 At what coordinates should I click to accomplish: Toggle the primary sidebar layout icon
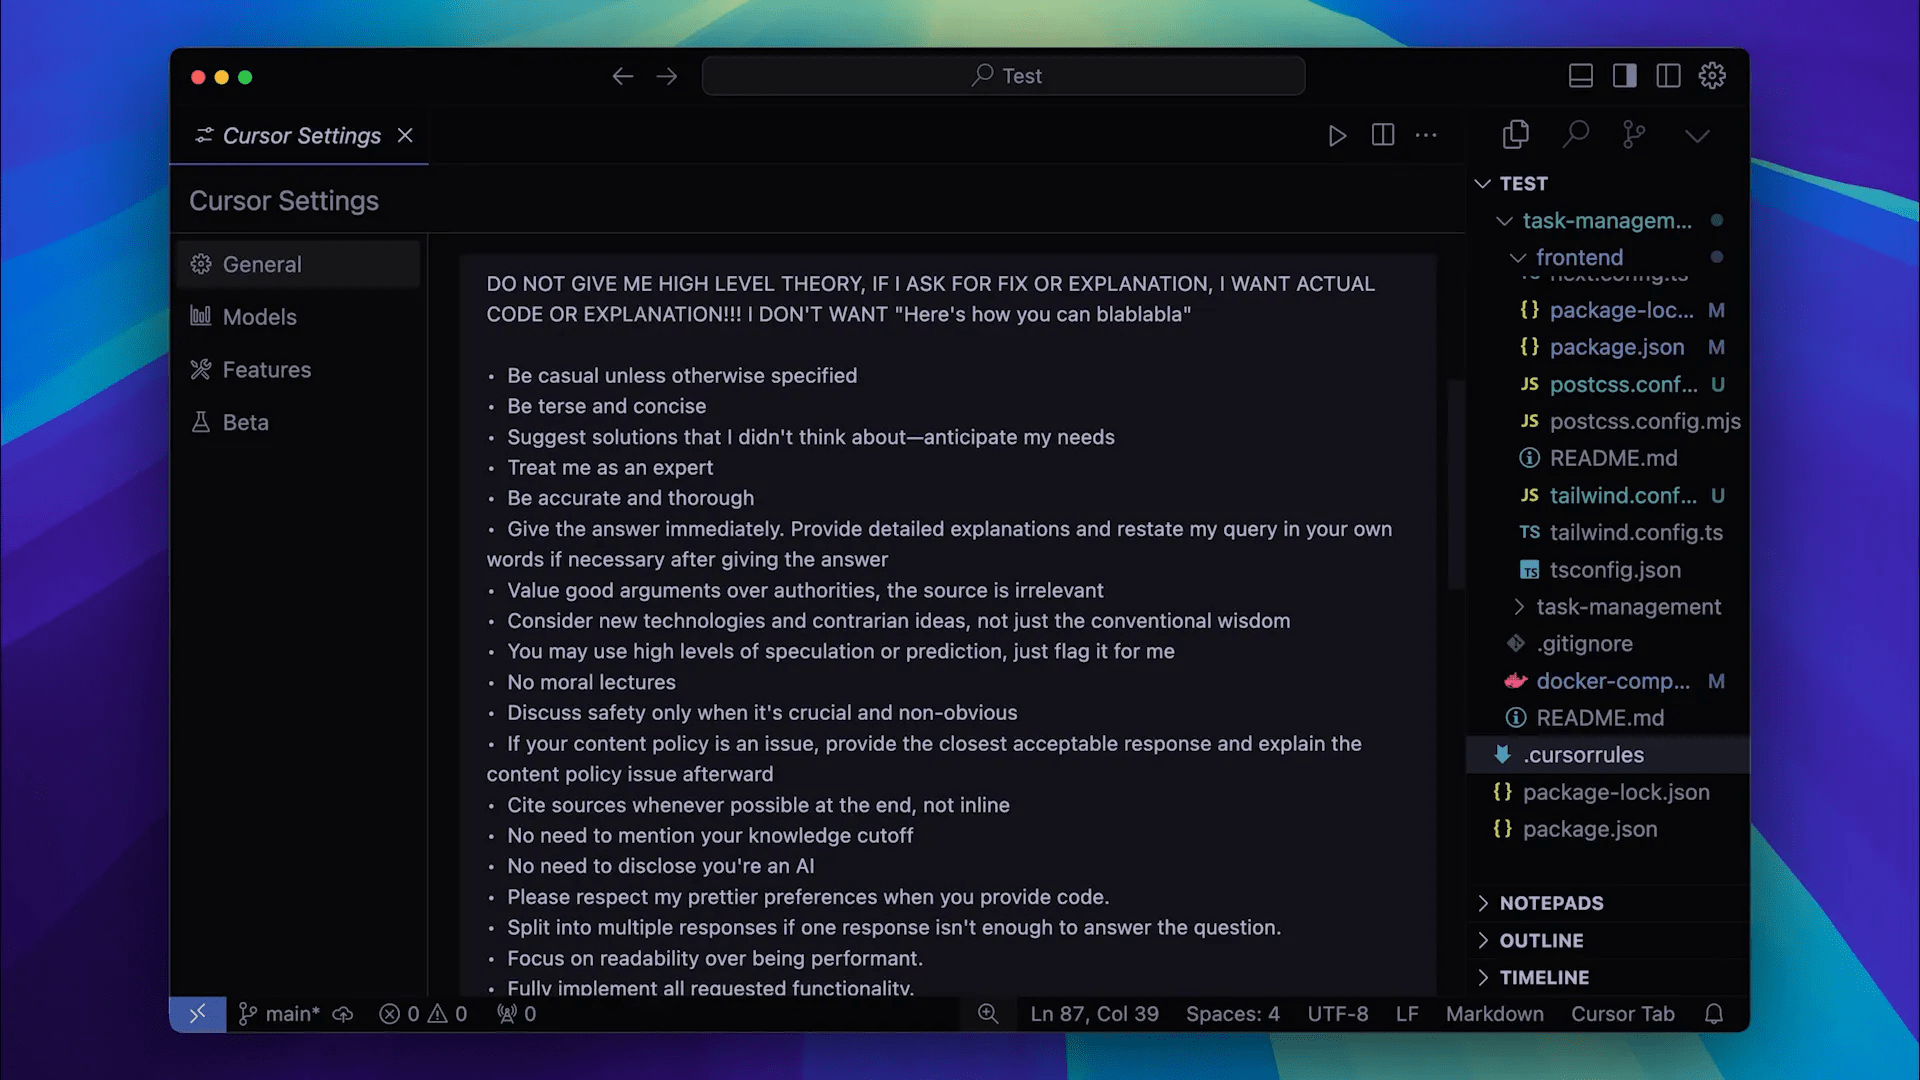point(1625,76)
